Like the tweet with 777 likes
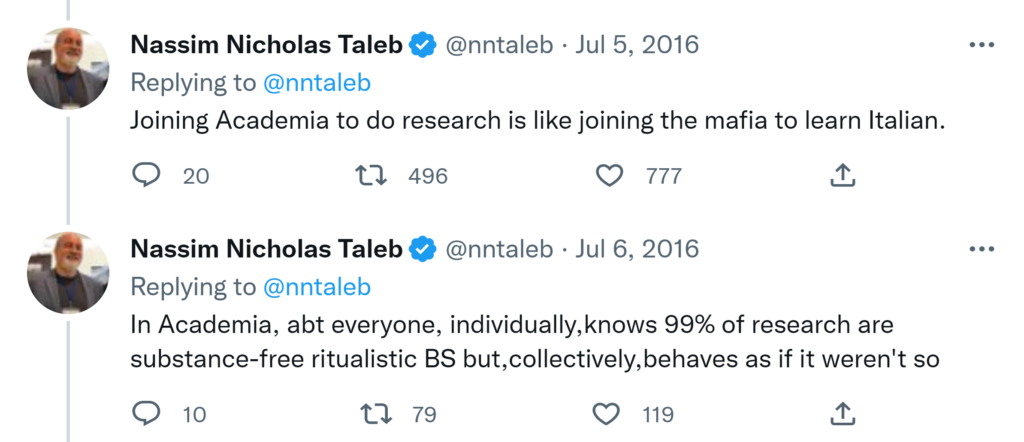The width and height of the screenshot is (1024, 442). click(609, 176)
